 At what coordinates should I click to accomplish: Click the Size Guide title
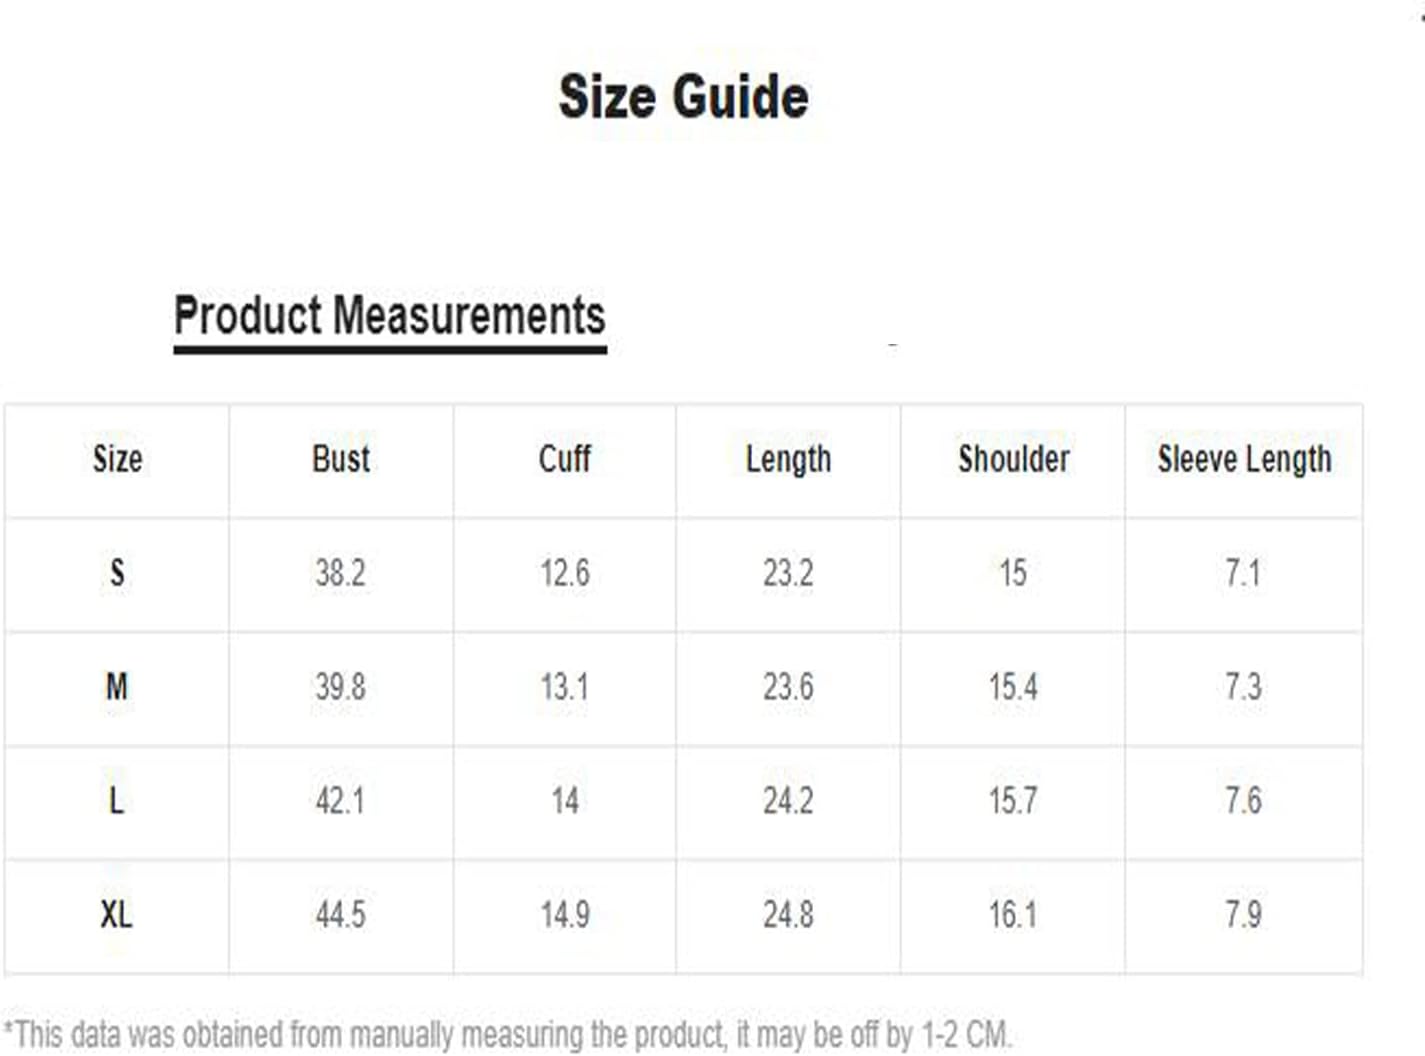coord(684,97)
